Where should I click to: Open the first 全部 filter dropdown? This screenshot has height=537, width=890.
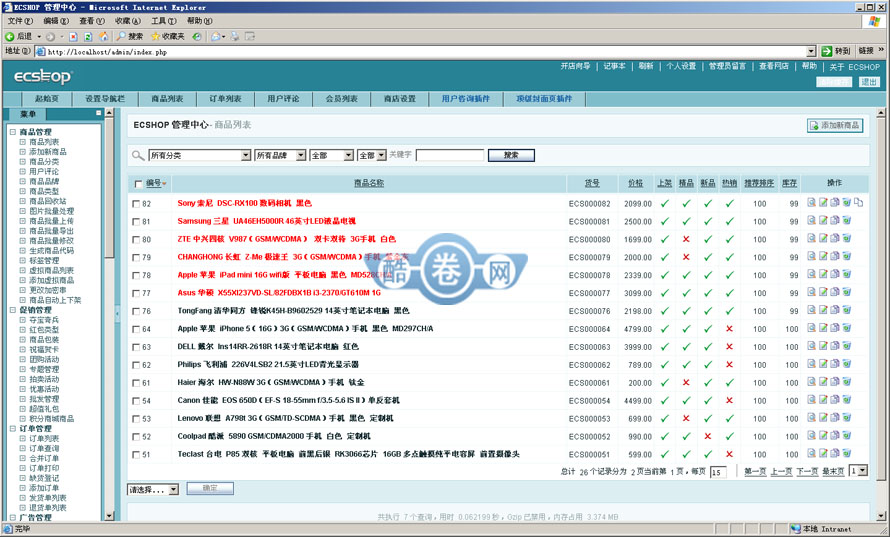click(x=332, y=156)
